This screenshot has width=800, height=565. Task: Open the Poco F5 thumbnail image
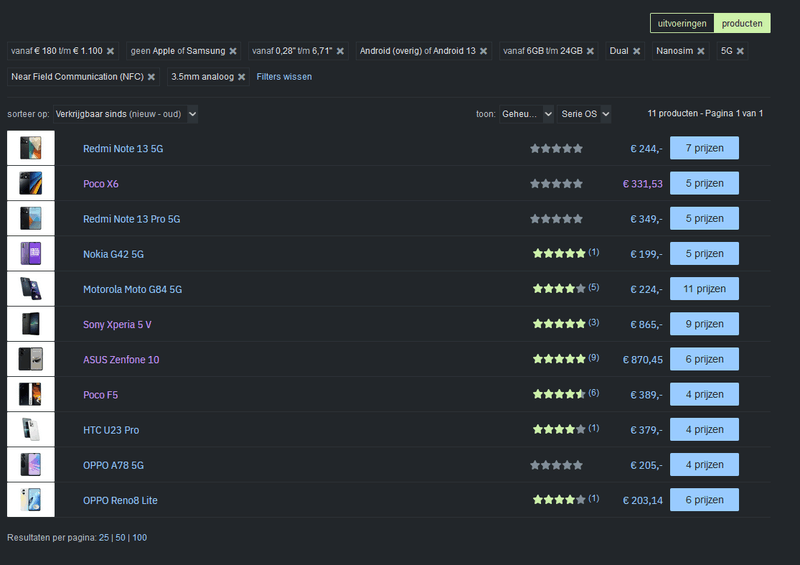[x=31, y=395]
